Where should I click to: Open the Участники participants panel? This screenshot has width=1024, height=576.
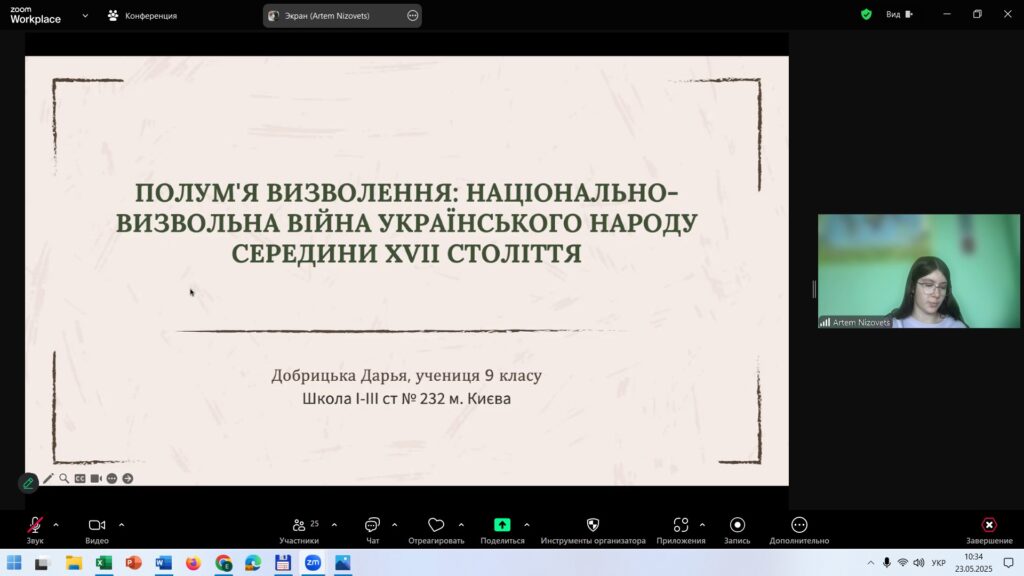pyautogui.click(x=299, y=525)
